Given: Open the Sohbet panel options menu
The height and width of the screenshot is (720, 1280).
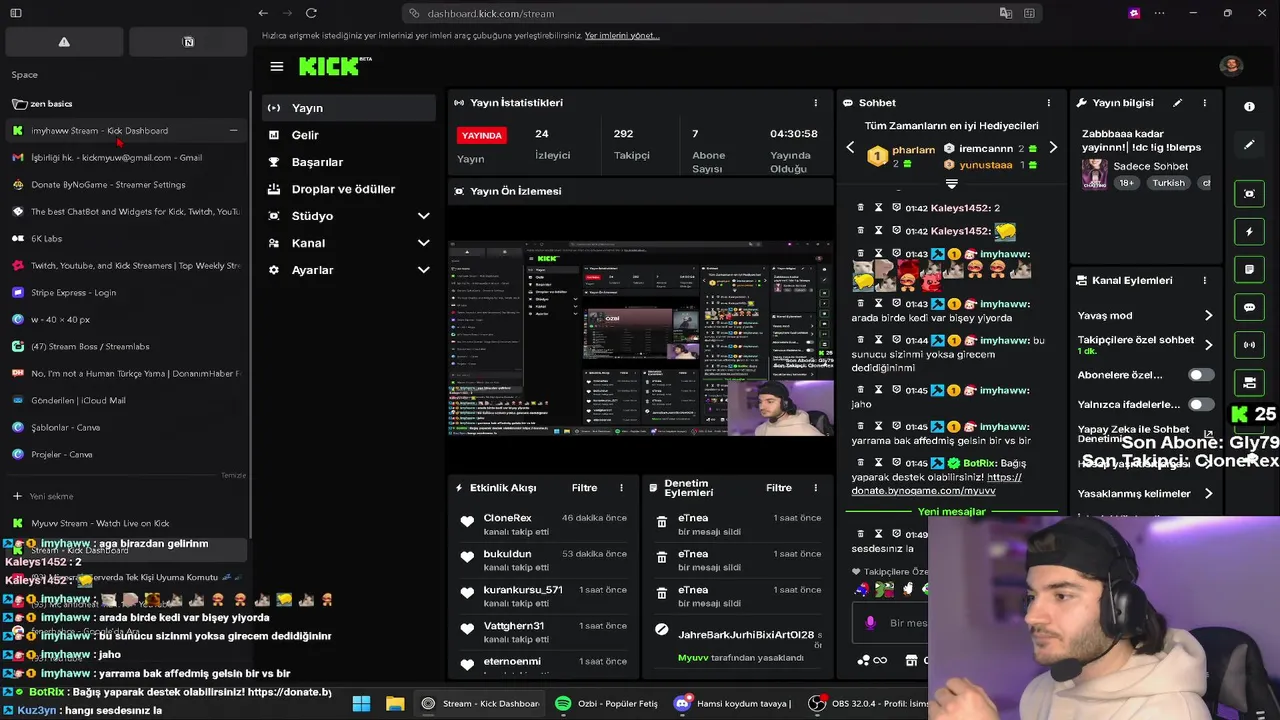Looking at the screenshot, I should [1048, 103].
